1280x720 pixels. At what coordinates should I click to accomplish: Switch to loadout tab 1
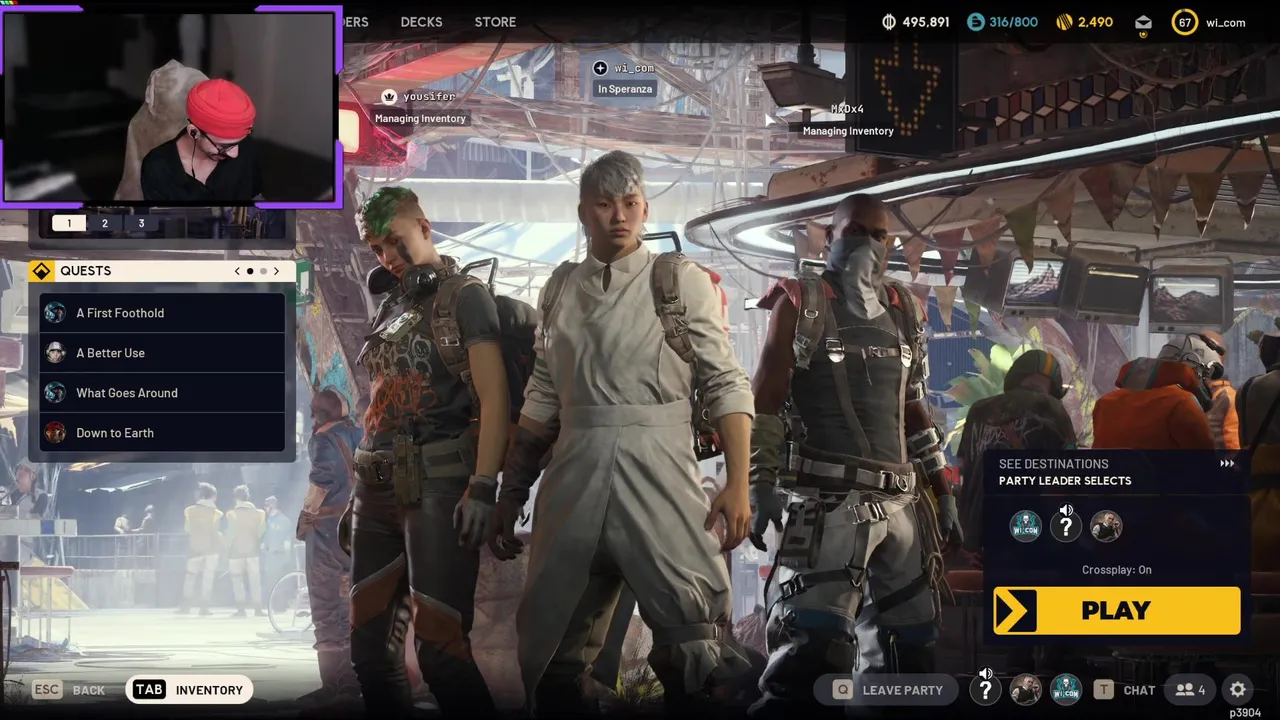pyautogui.click(x=69, y=223)
